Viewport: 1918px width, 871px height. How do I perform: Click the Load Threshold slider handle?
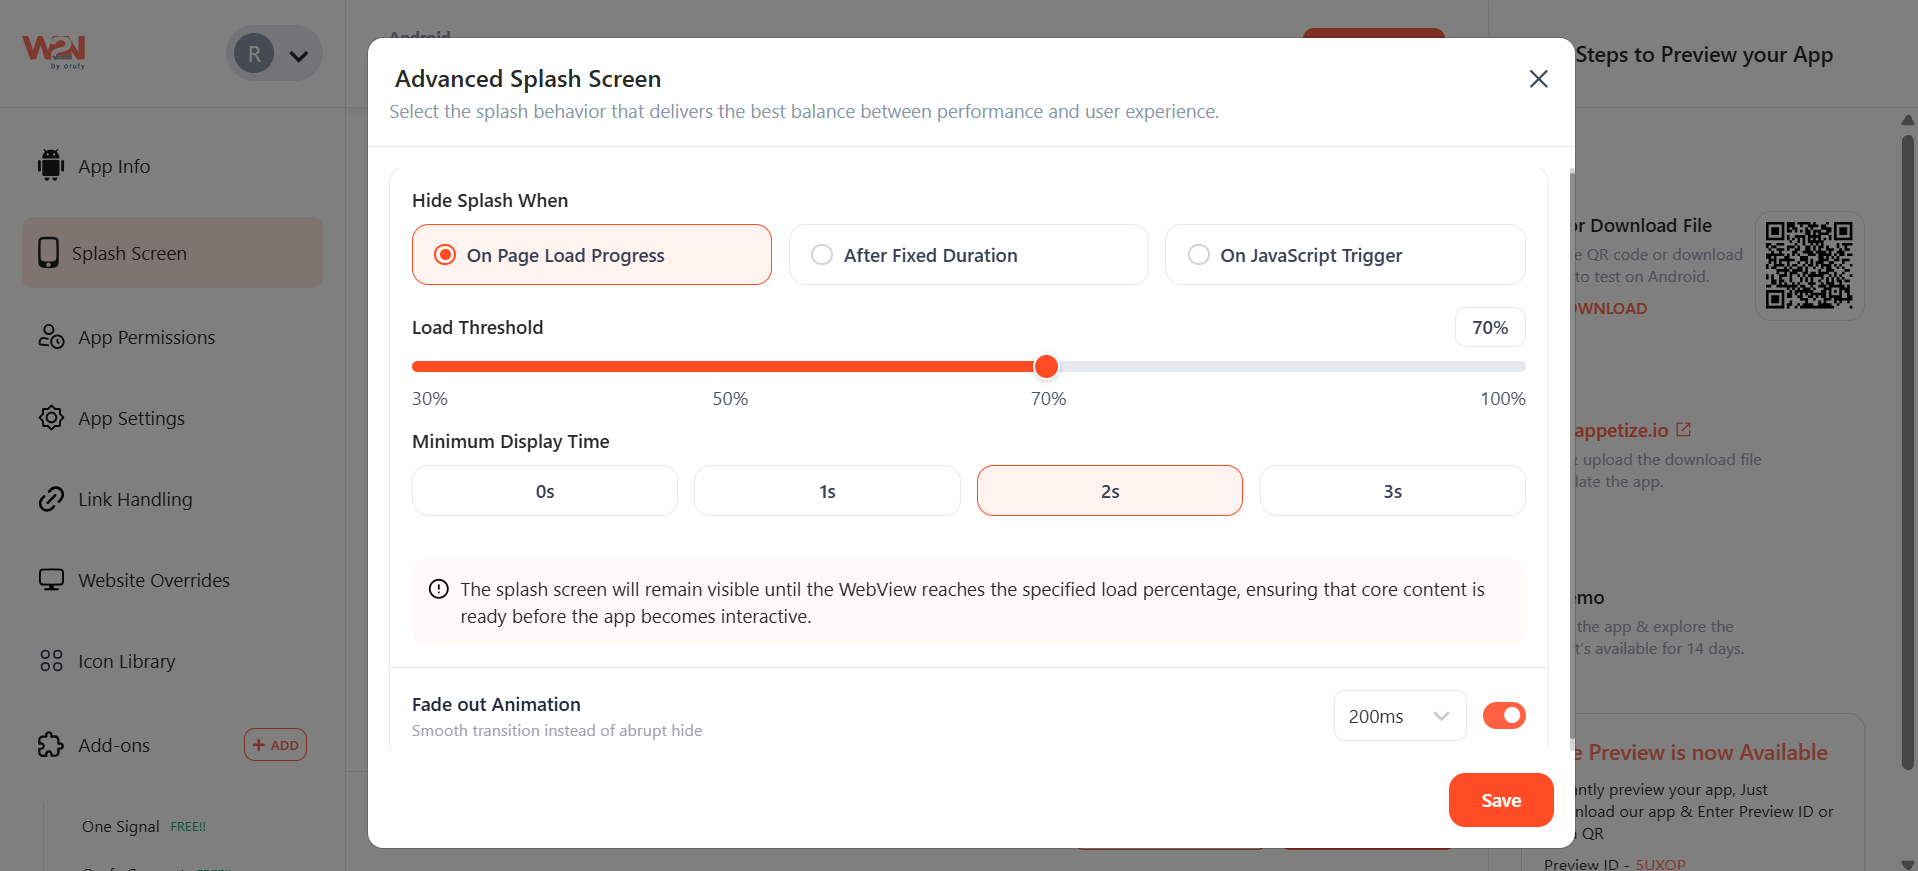(x=1046, y=367)
